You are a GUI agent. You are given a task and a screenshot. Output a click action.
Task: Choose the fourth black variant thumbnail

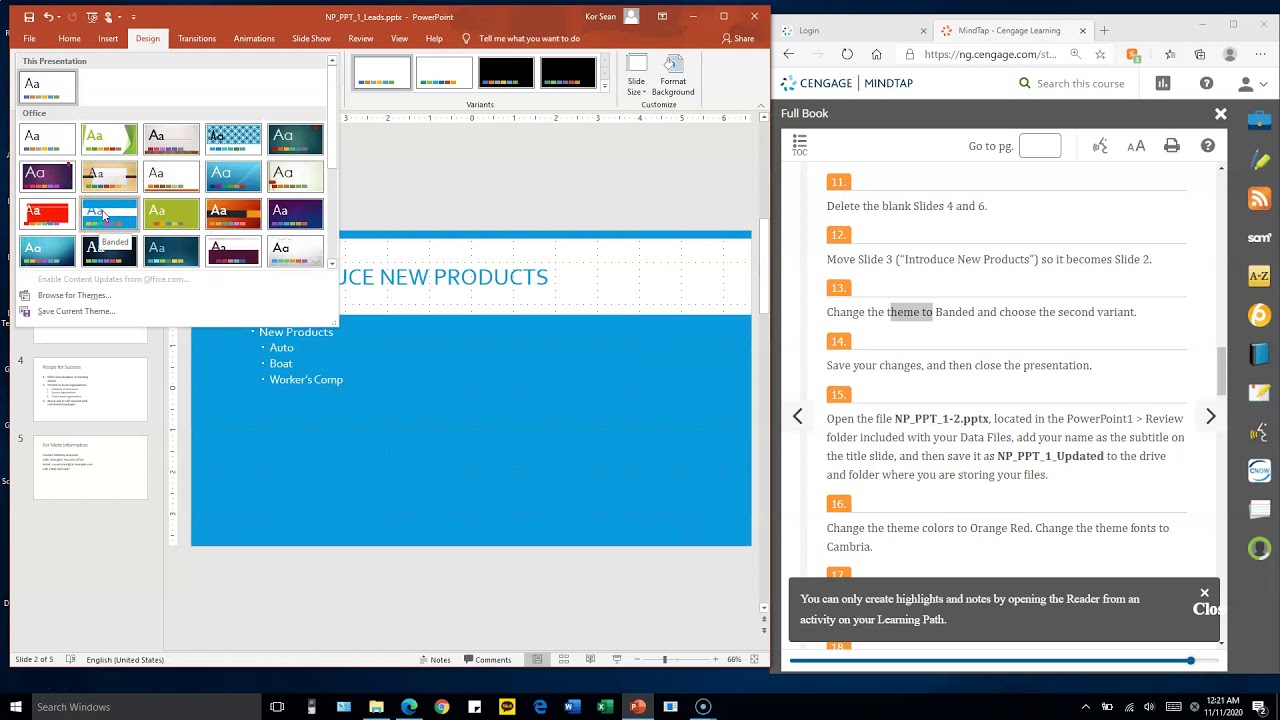tap(568, 72)
